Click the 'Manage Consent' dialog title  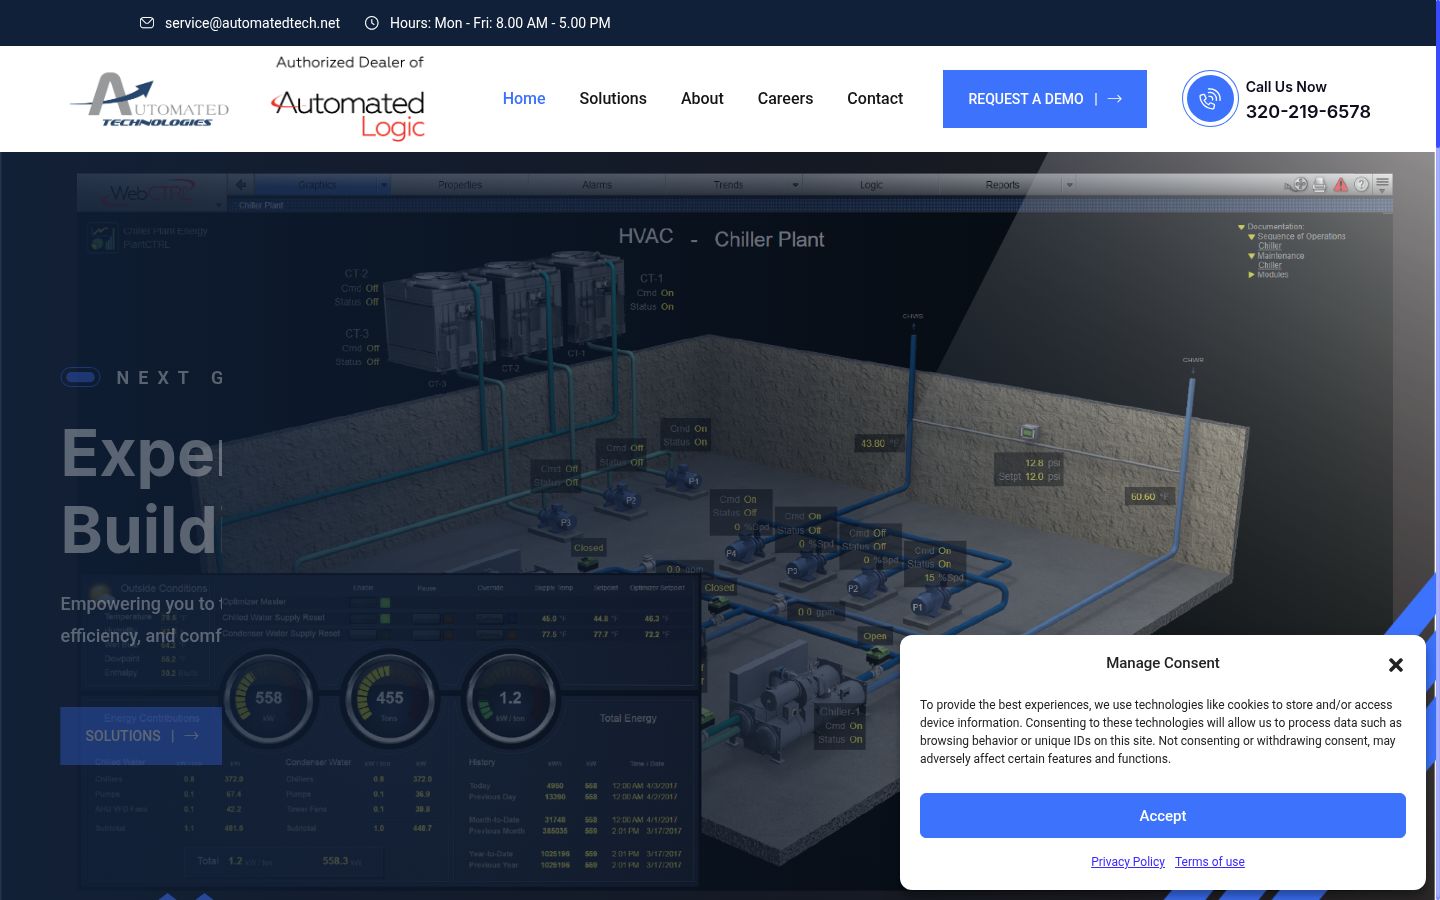point(1163,663)
